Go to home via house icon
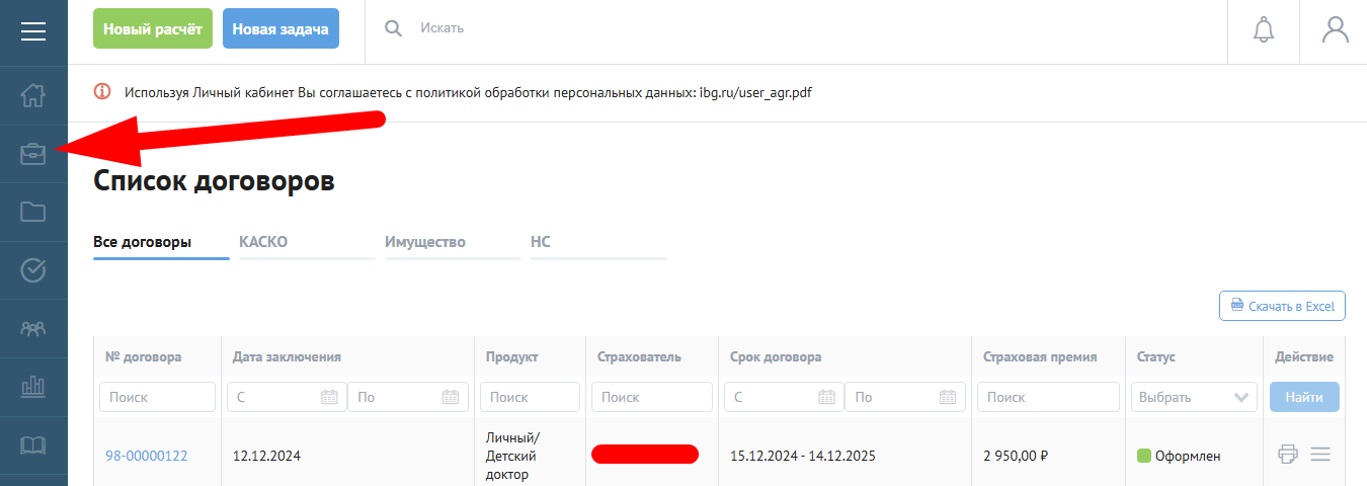This screenshot has width=1367, height=486. point(34,95)
